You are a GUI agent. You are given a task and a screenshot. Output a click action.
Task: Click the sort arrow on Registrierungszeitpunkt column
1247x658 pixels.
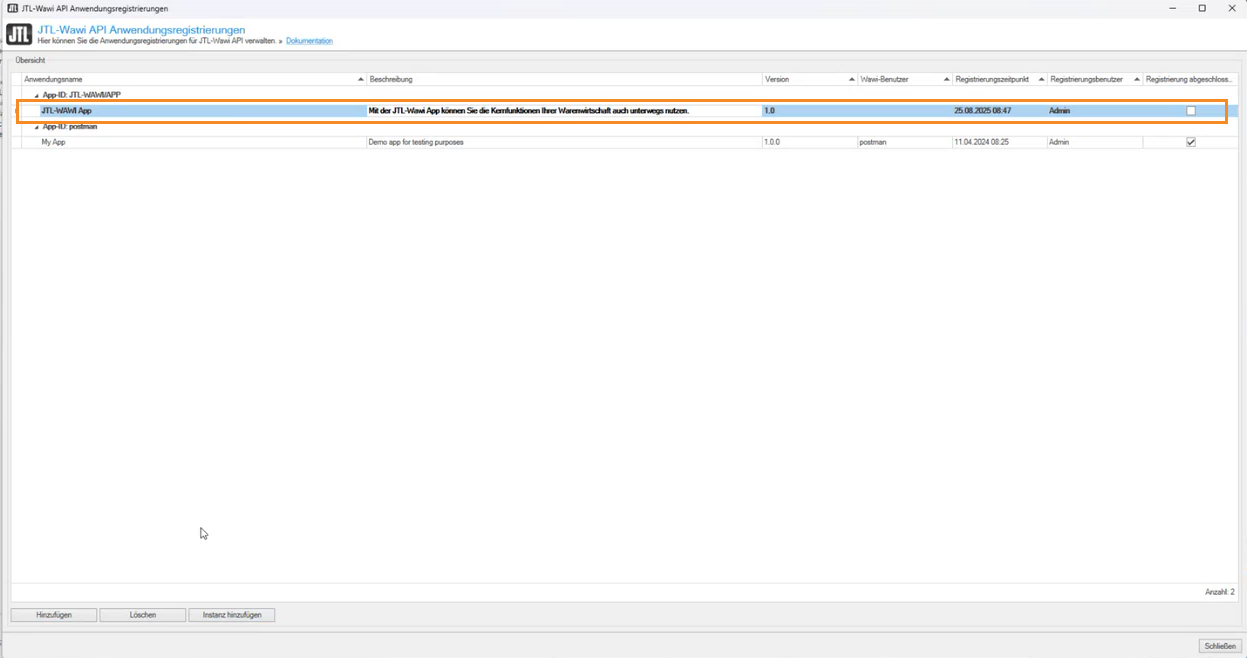click(x=1041, y=80)
